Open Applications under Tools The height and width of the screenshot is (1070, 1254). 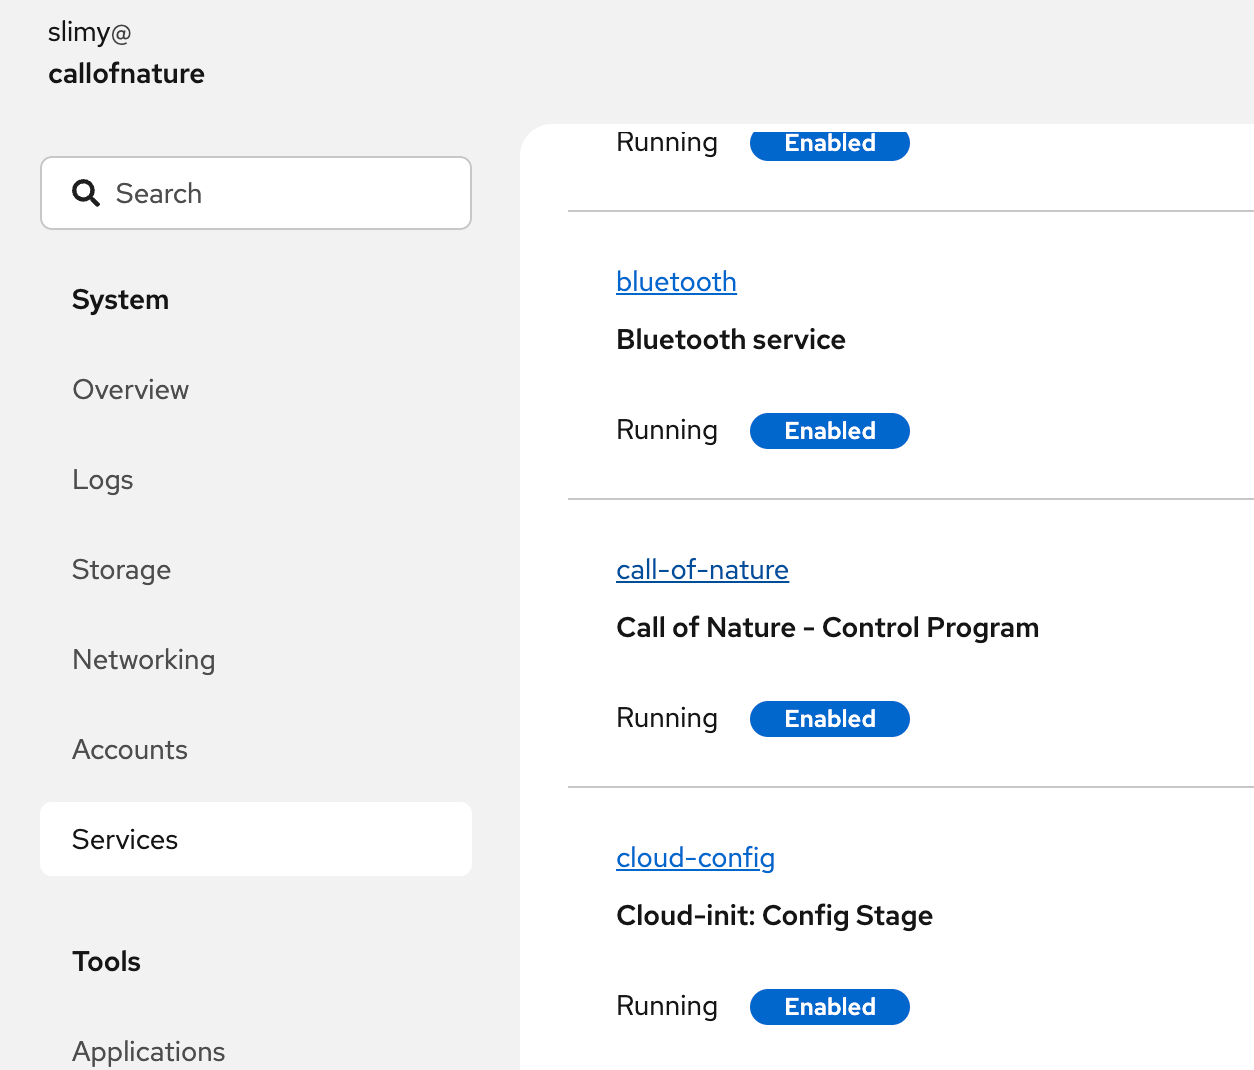pyautogui.click(x=148, y=1051)
